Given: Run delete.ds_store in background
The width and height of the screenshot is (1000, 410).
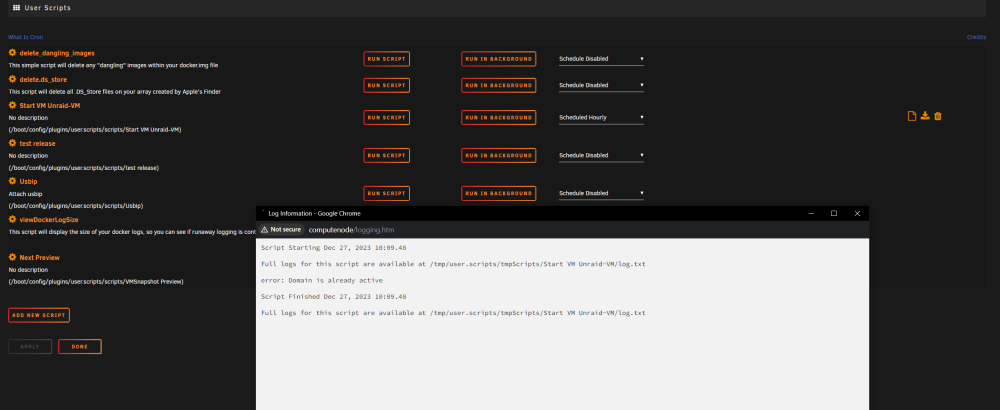Looking at the screenshot, I should [499, 85].
